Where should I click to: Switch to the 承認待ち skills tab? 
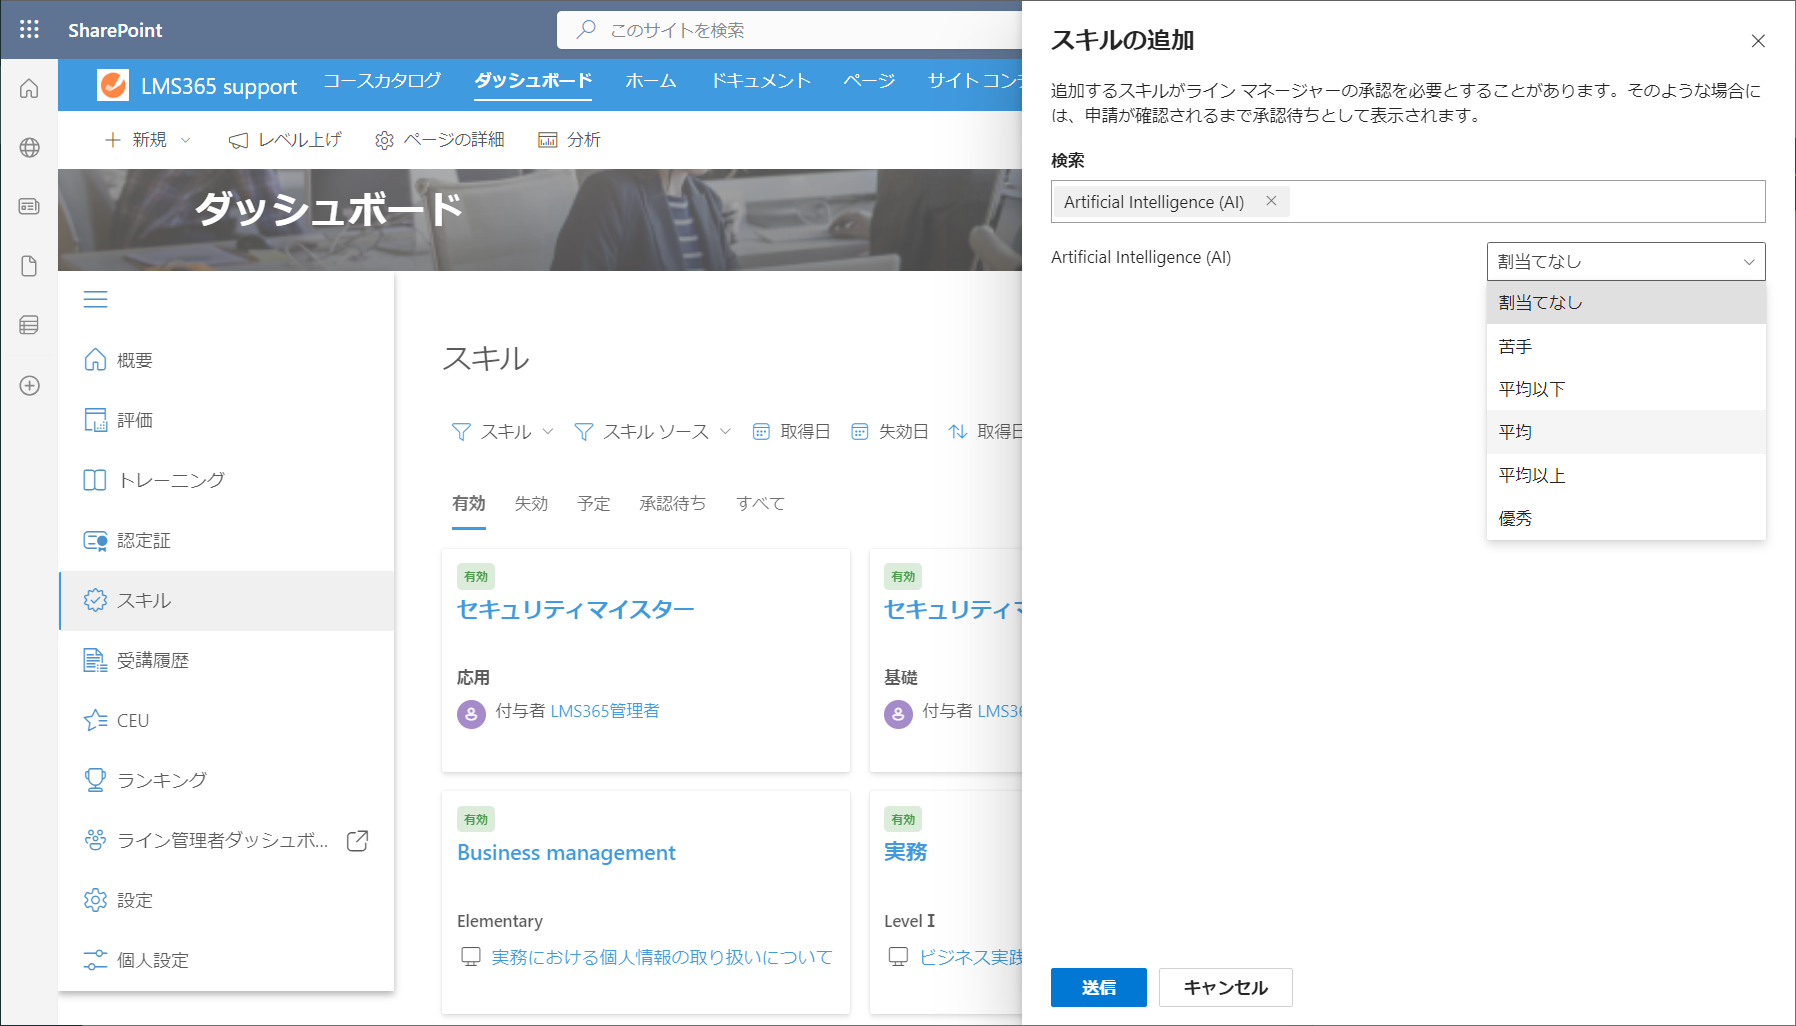pos(673,504)
